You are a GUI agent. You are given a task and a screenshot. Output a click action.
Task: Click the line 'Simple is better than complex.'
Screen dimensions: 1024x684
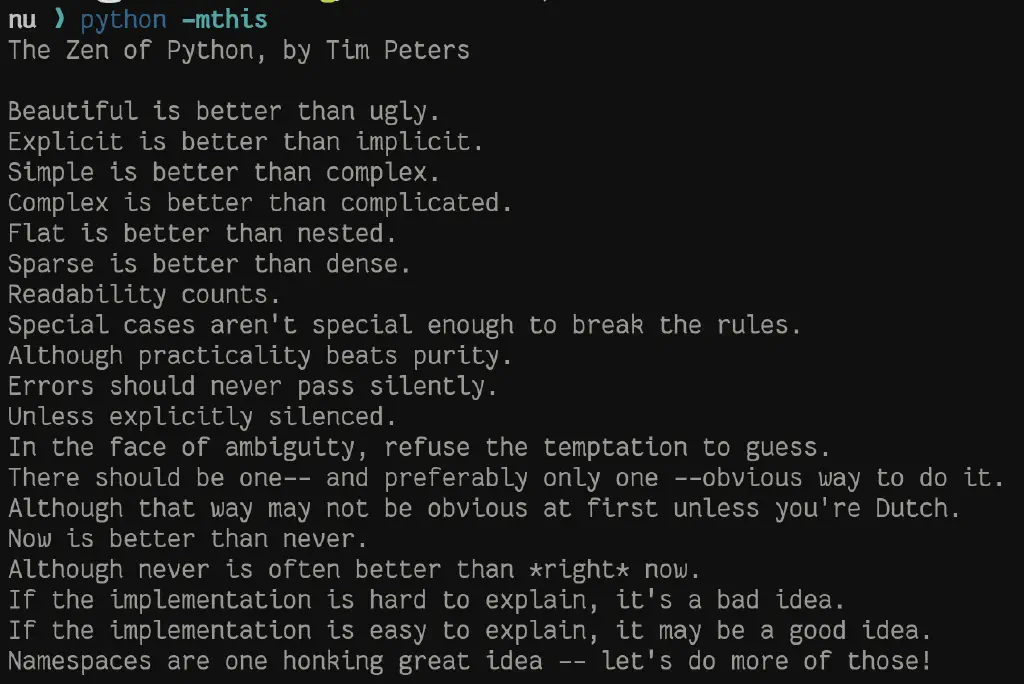point(224,172)
